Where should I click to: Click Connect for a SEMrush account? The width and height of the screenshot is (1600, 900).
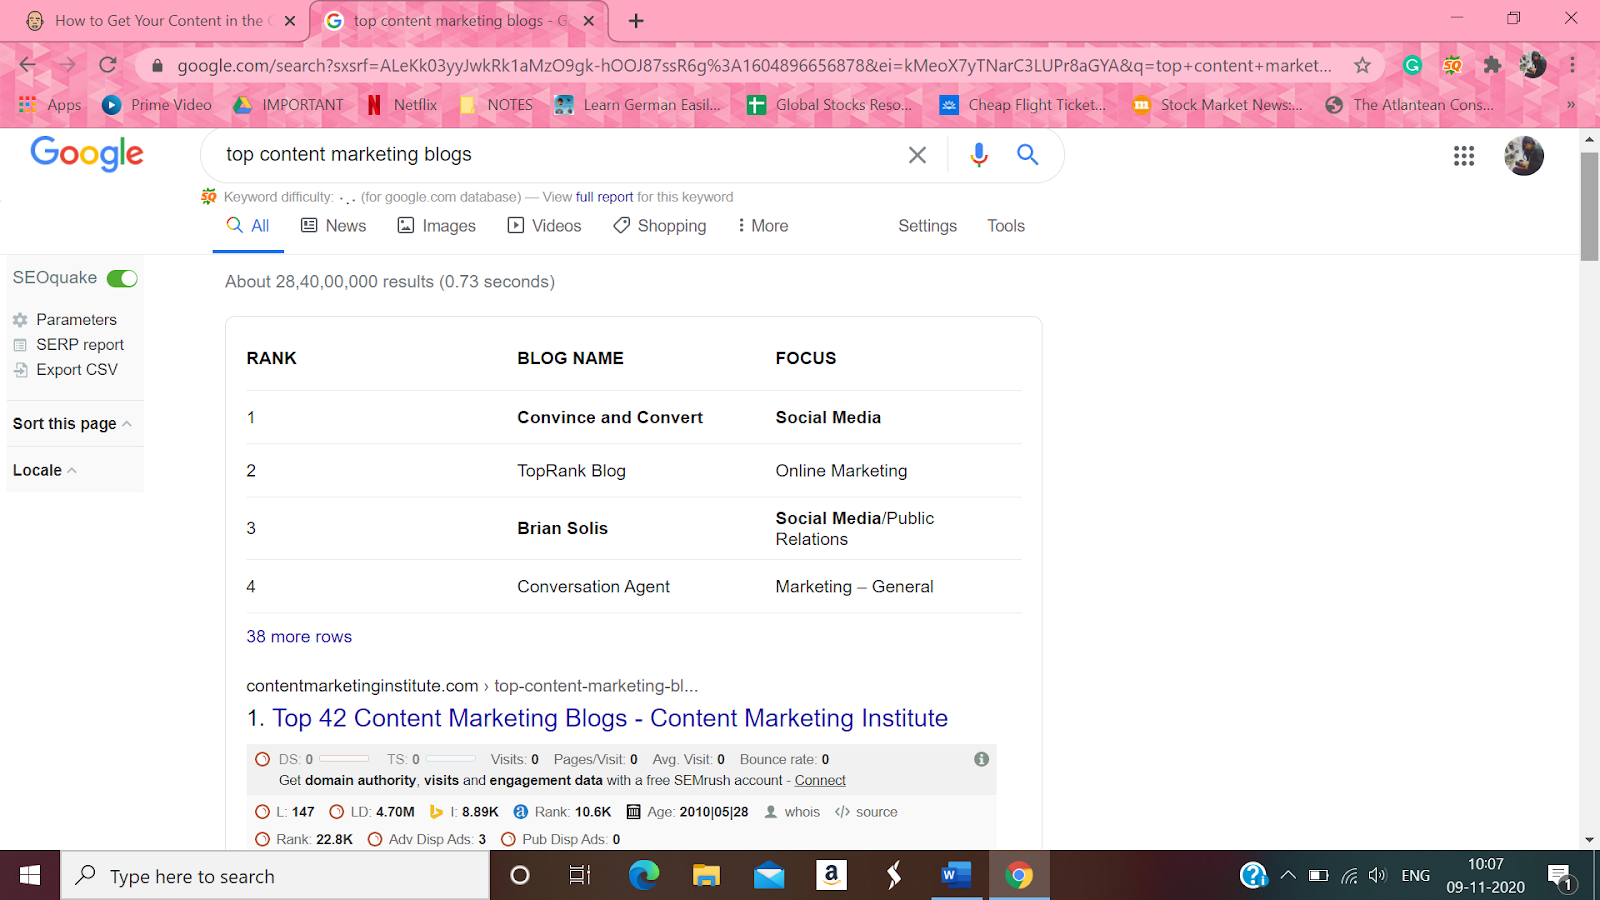coord(820,780)
